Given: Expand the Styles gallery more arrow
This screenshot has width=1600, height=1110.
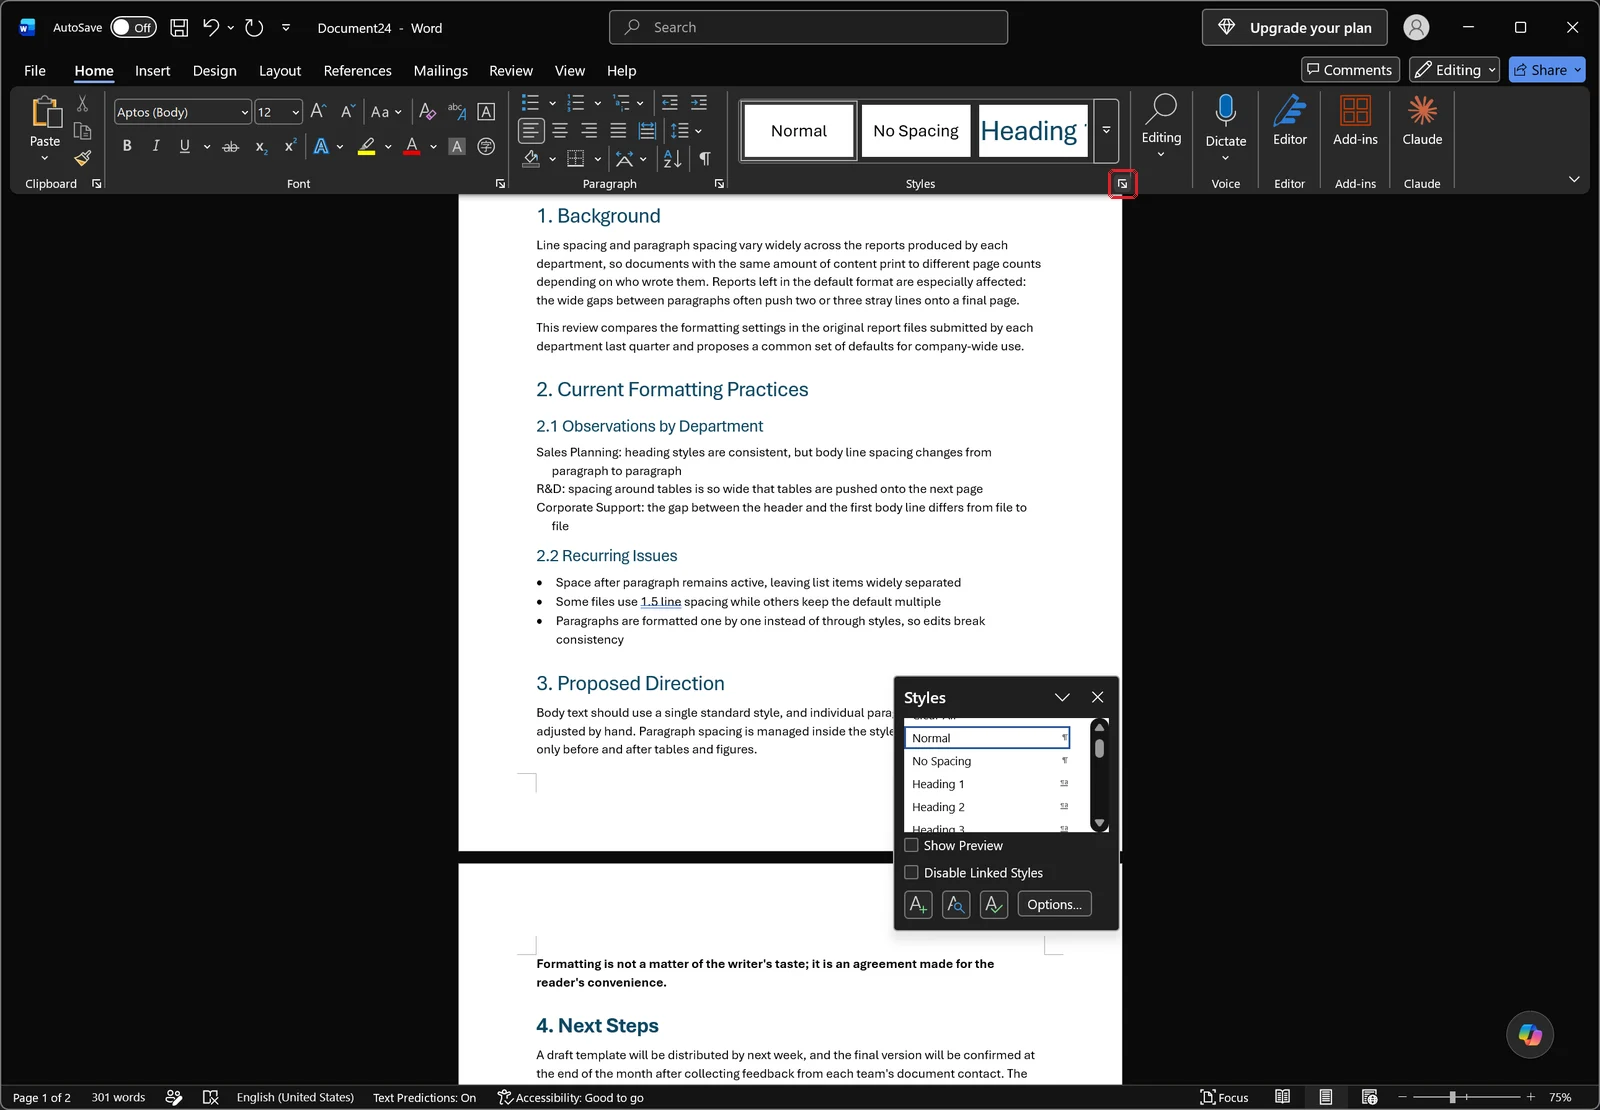Looking at the screenshot, I should pyautogui.click(x=1106, y=131).
